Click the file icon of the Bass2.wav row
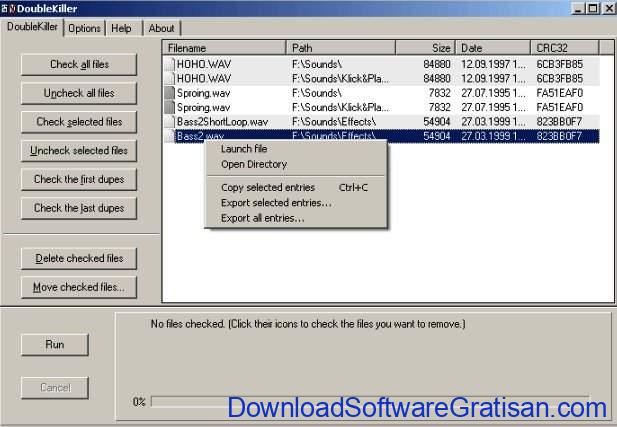 170,136
